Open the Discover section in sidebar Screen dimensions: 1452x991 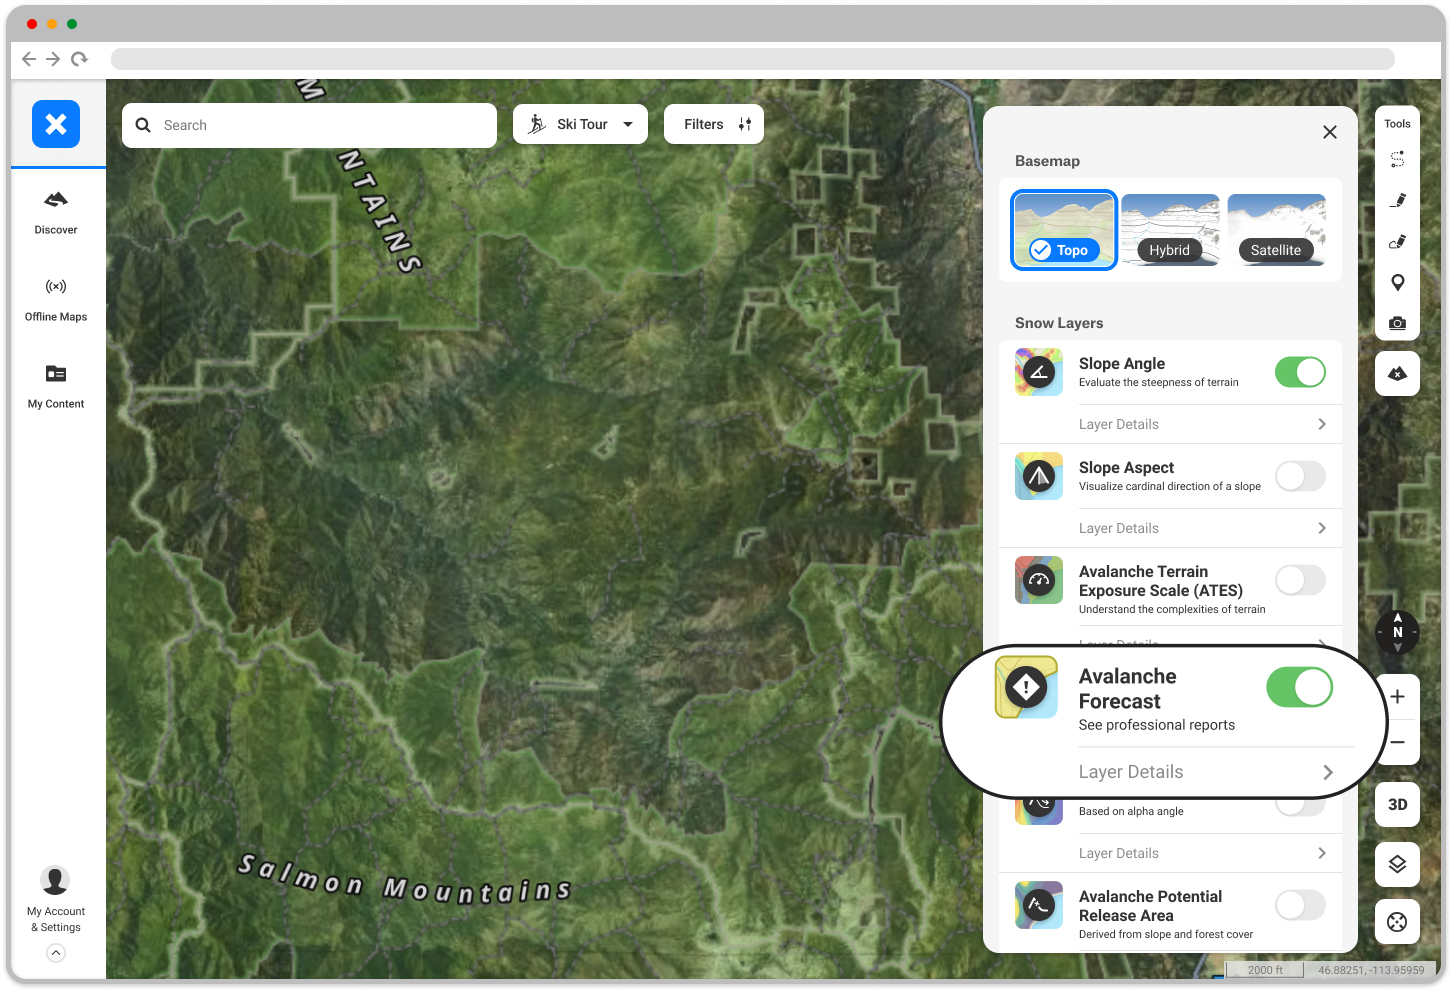pos(56,212)
